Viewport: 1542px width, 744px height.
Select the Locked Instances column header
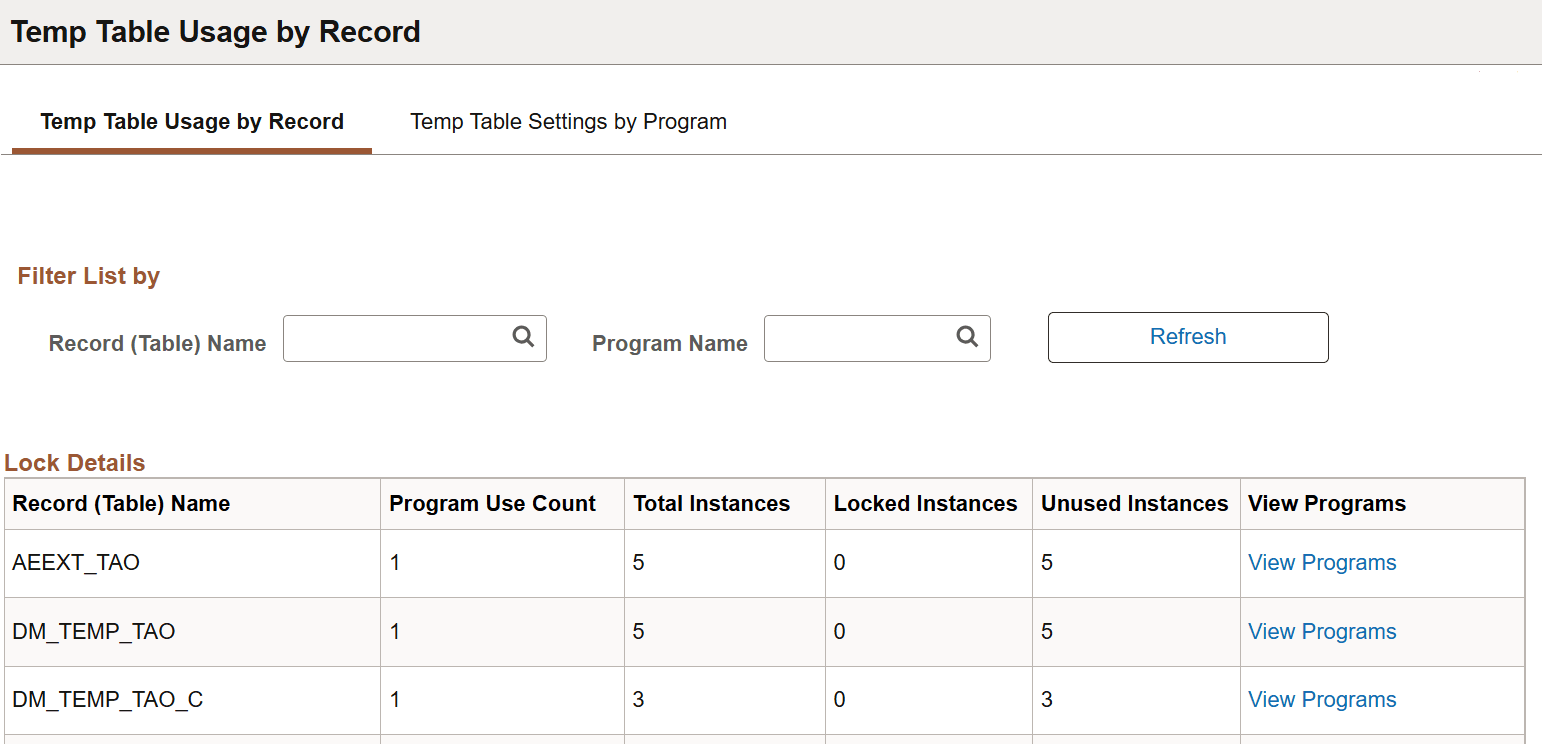point(925,503)
